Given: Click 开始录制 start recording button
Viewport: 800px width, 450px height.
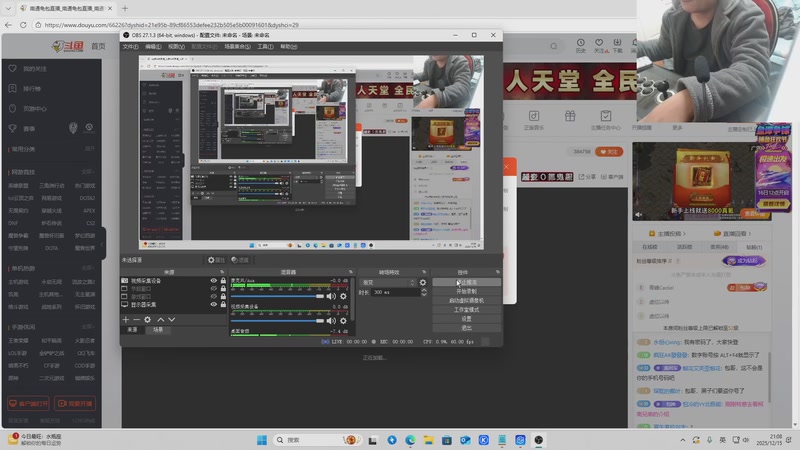Looking at the screenshot, I should pos(466,291).
